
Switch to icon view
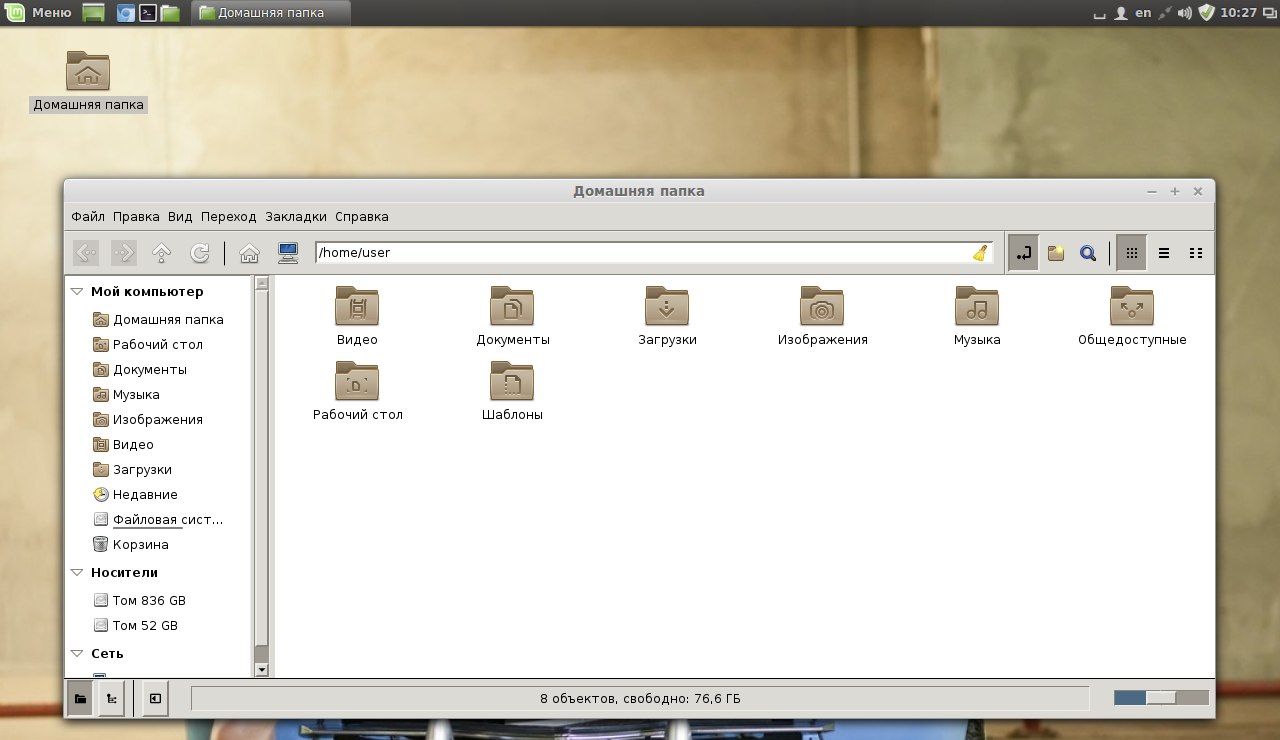coord(1131,253)
